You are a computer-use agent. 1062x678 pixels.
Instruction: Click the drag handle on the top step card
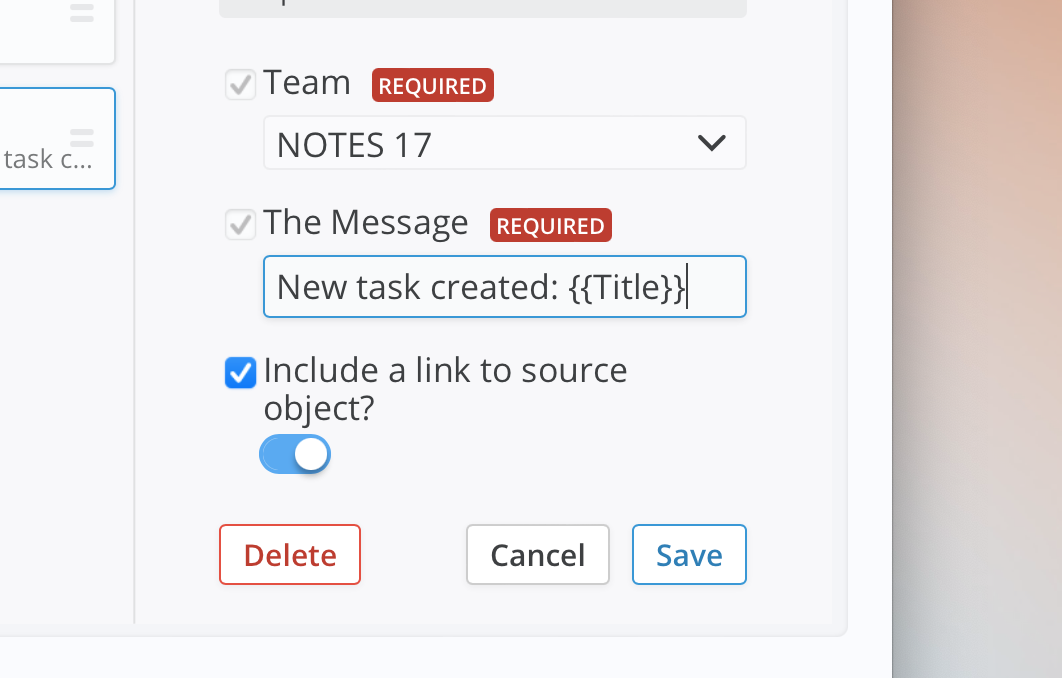point(82,14)
